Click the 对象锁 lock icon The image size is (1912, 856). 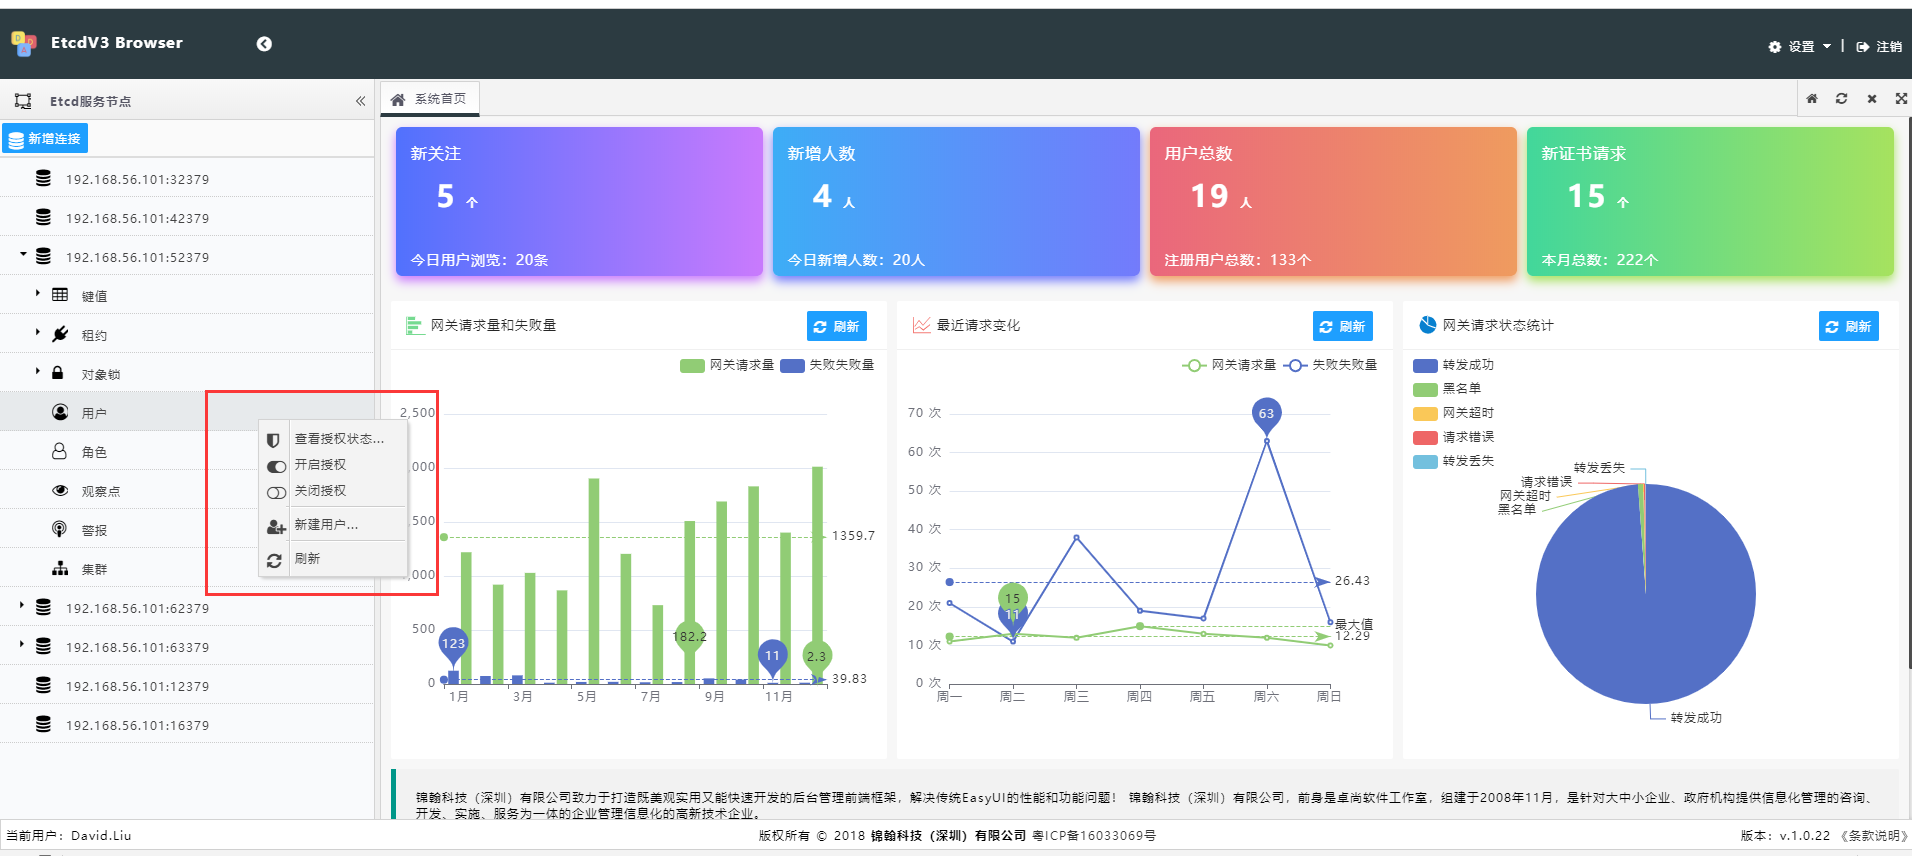point(58,373)
